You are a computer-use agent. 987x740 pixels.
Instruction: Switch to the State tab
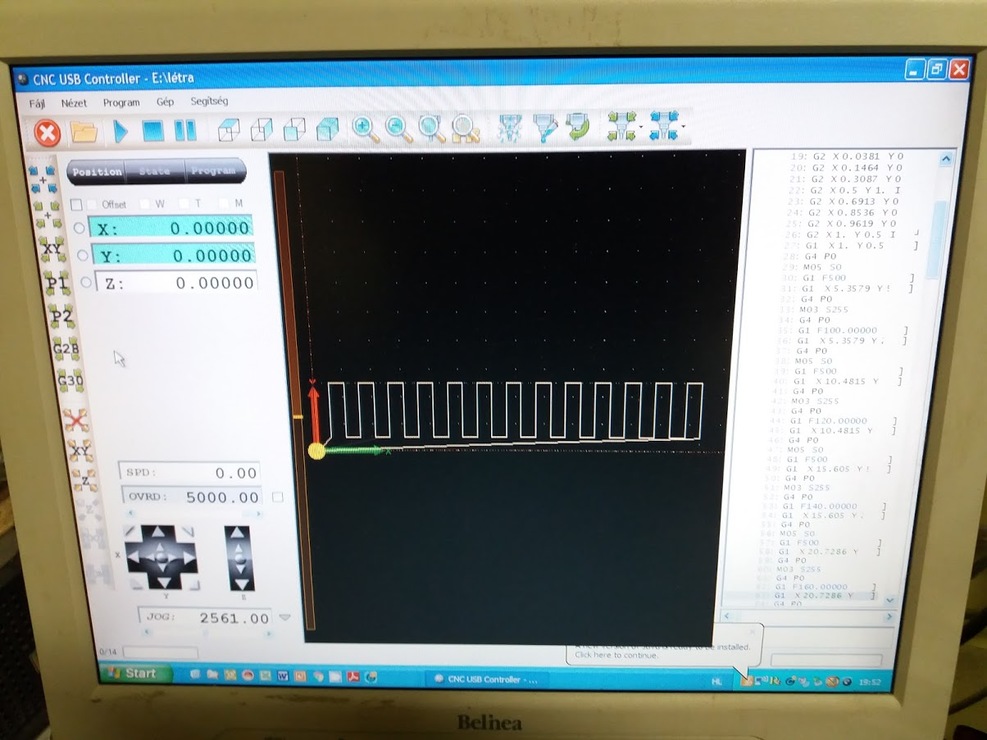[x=154, y=171]
